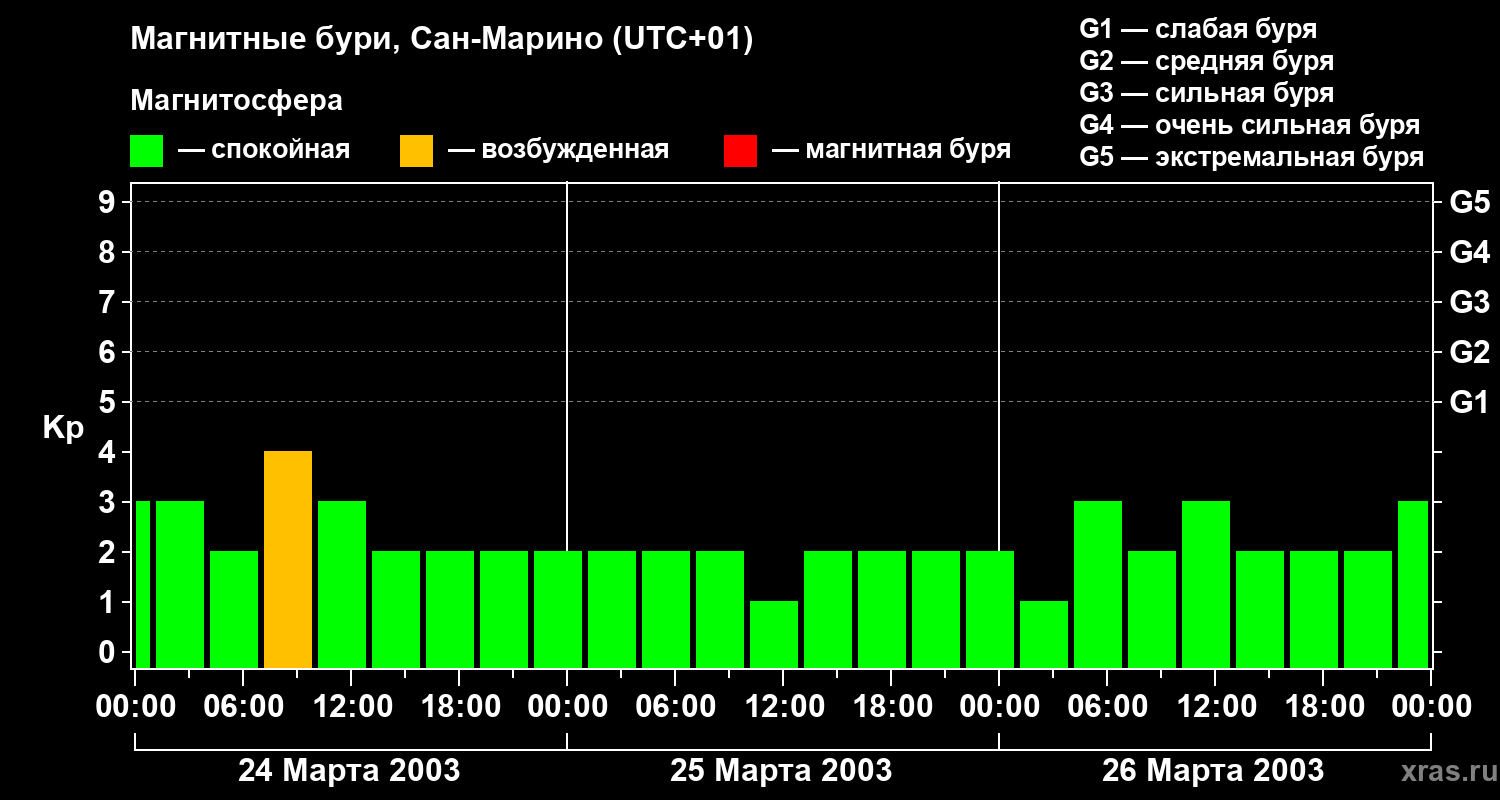Click the Kp 3 bar ending at 12:00 on 26 Марта
Viewport: 1500px width, 800px height.
pos(1206,584)
